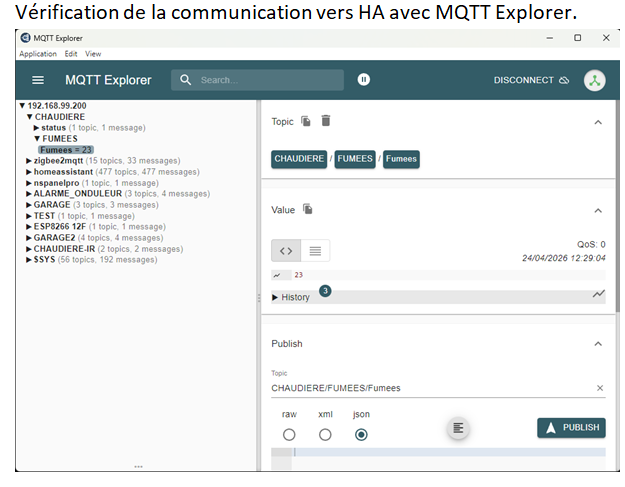The image size is (625, 487).
Task: Click the PUBLISH button
Action: tap(571, 428)
